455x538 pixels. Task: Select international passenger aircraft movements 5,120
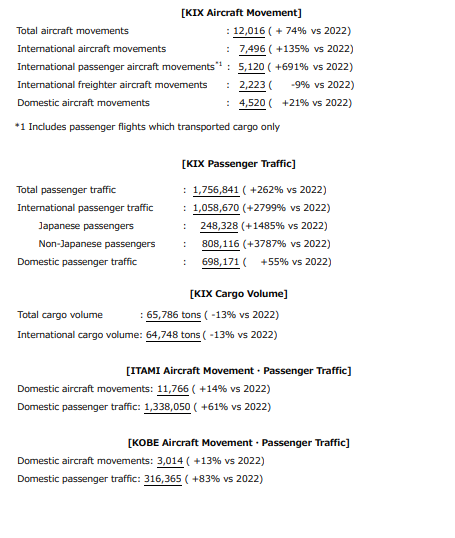click(251, 67)
